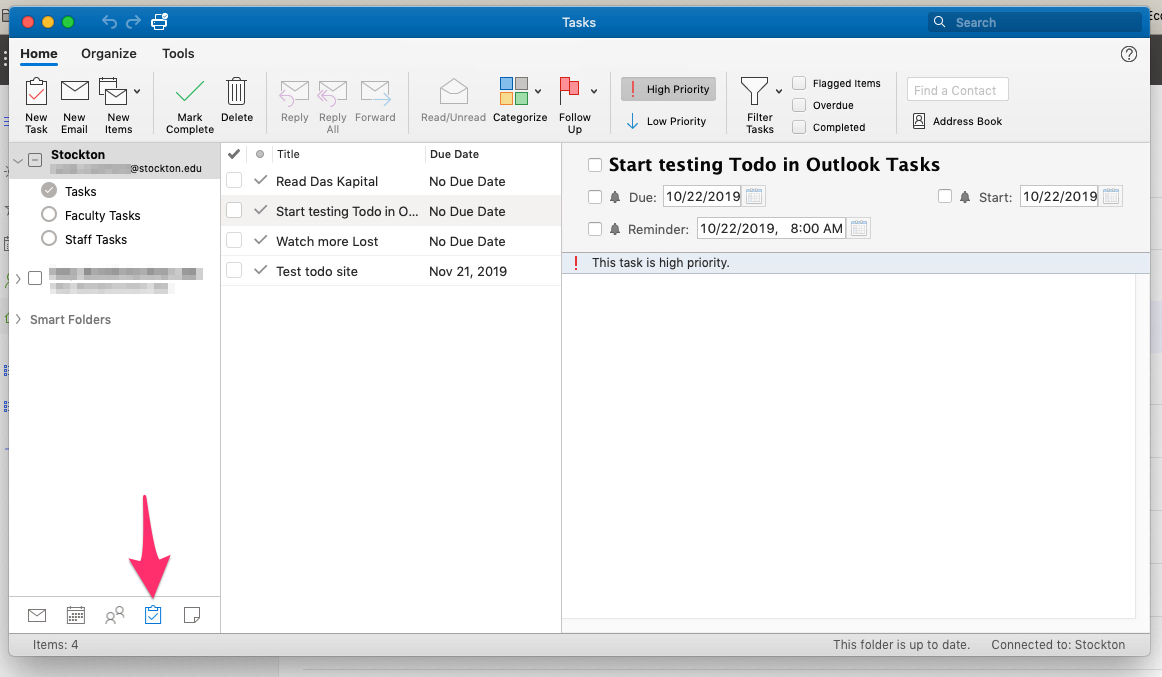The height and width of the screenshot is (677, 1162).
Task: Click the Filter Tasks funnel
Action: pos(754,91)
